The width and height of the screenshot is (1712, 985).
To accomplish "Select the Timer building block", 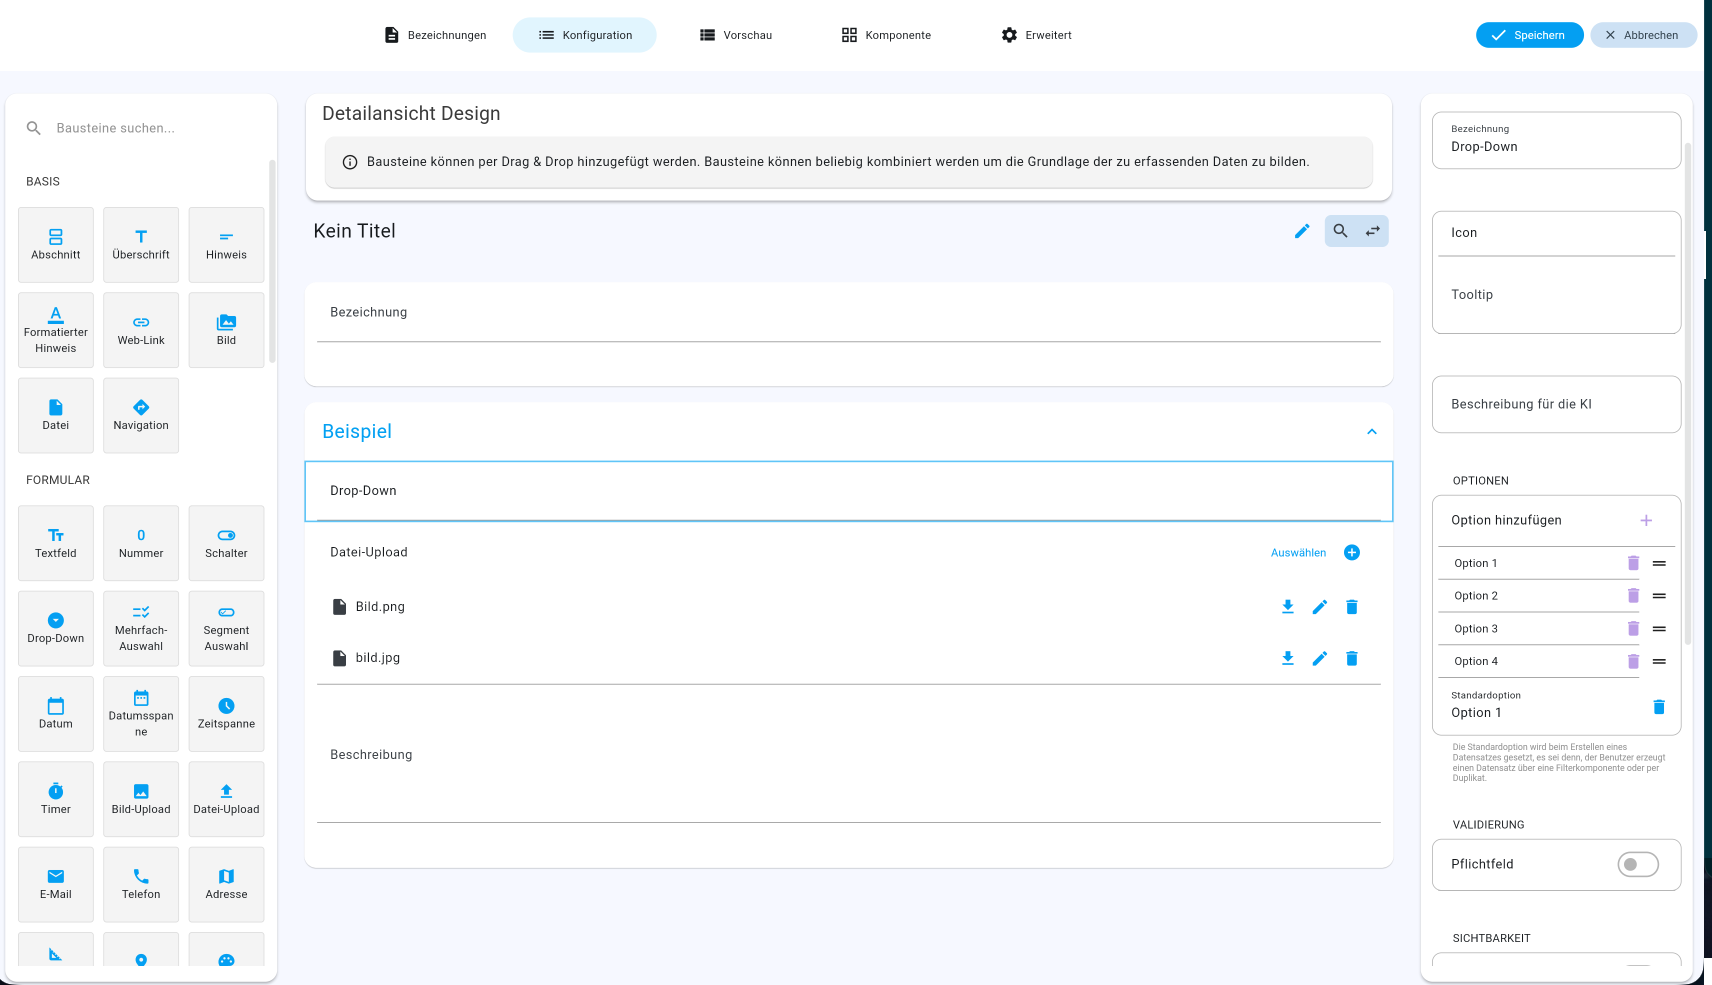I will point(56,799).
